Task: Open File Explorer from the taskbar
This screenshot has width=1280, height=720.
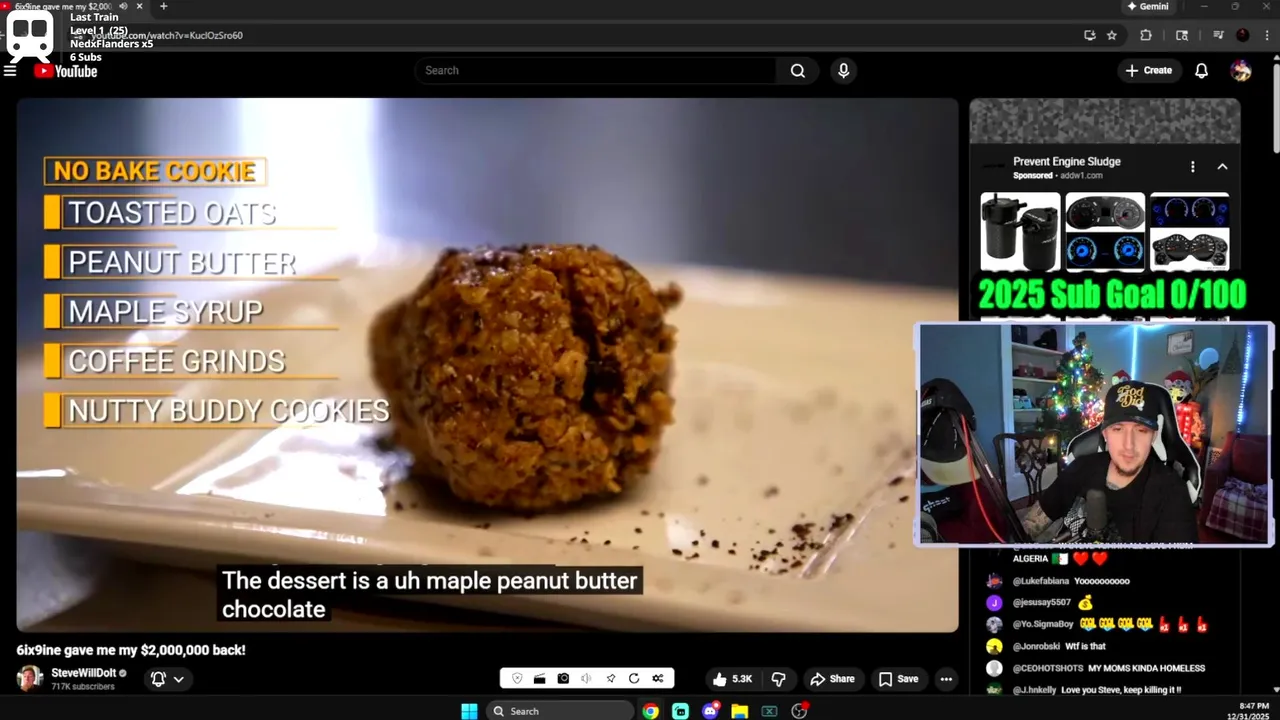Action: 739,711
